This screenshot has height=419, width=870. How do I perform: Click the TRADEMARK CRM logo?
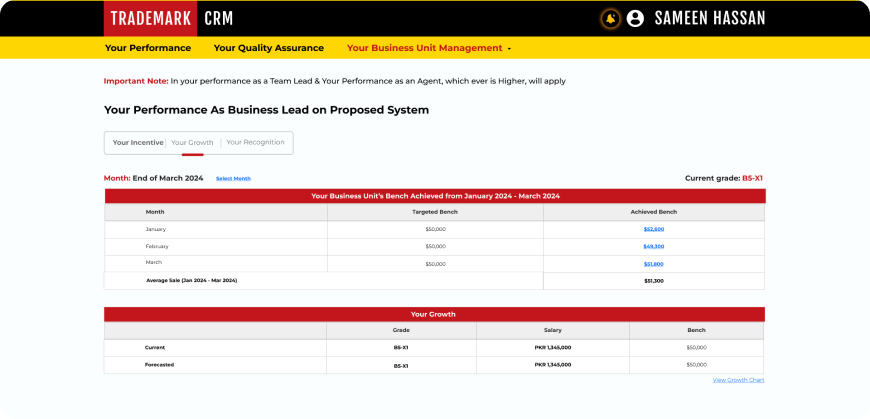169,18
